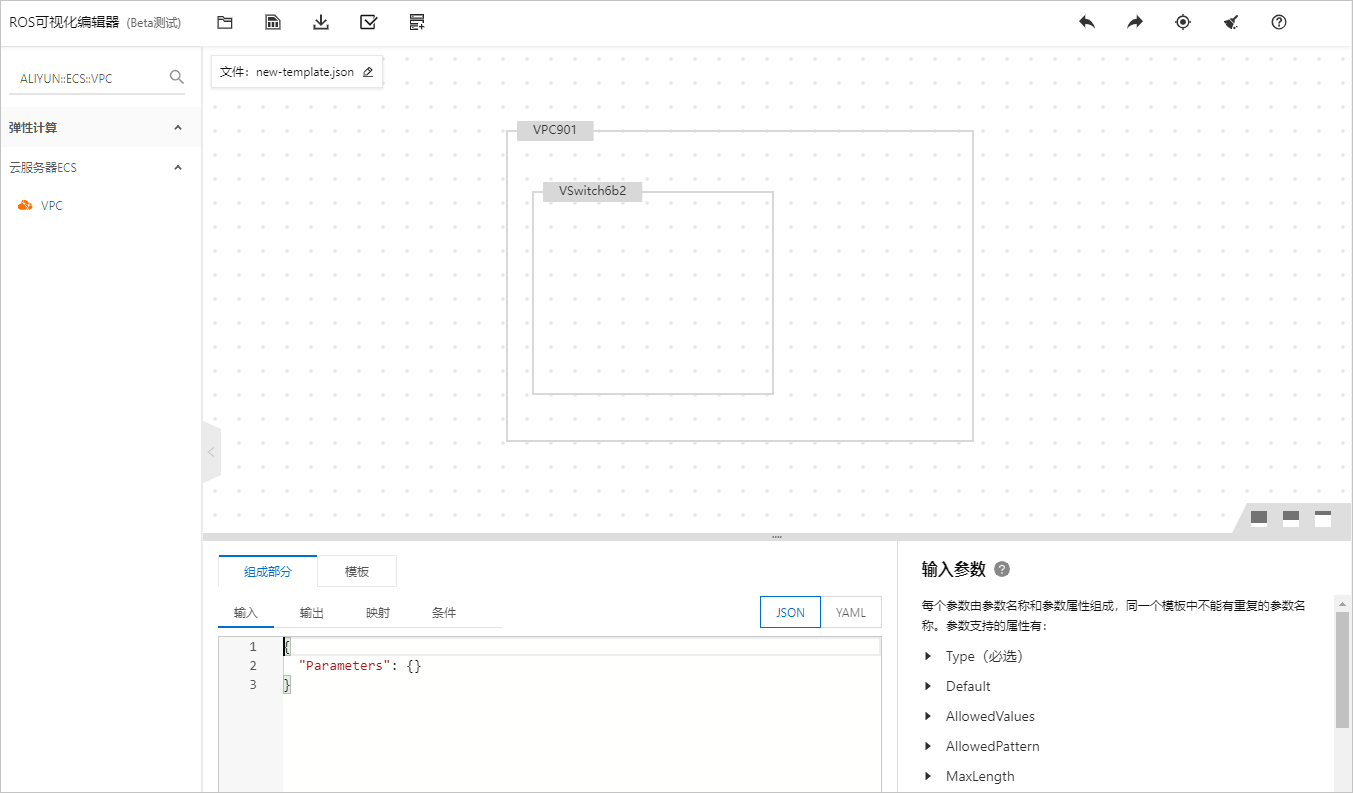Save the template with the floppy disk icon
The height and width of the screenshot is (793, 1353).
click(273, 22)
